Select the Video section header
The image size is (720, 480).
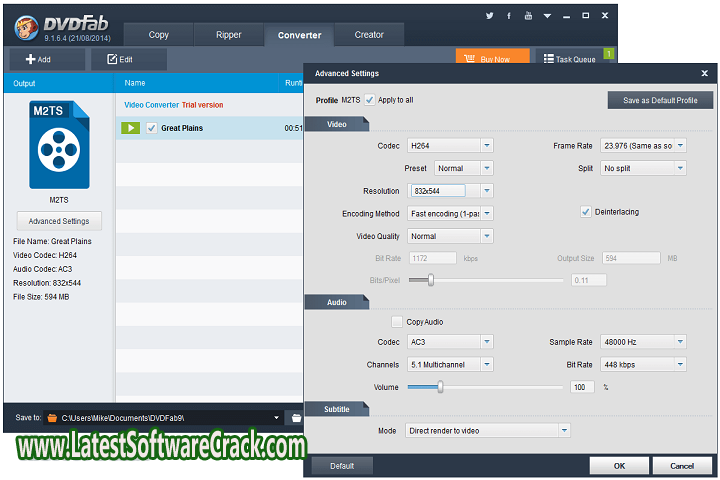pyautogui.click(x=337, y=124)
